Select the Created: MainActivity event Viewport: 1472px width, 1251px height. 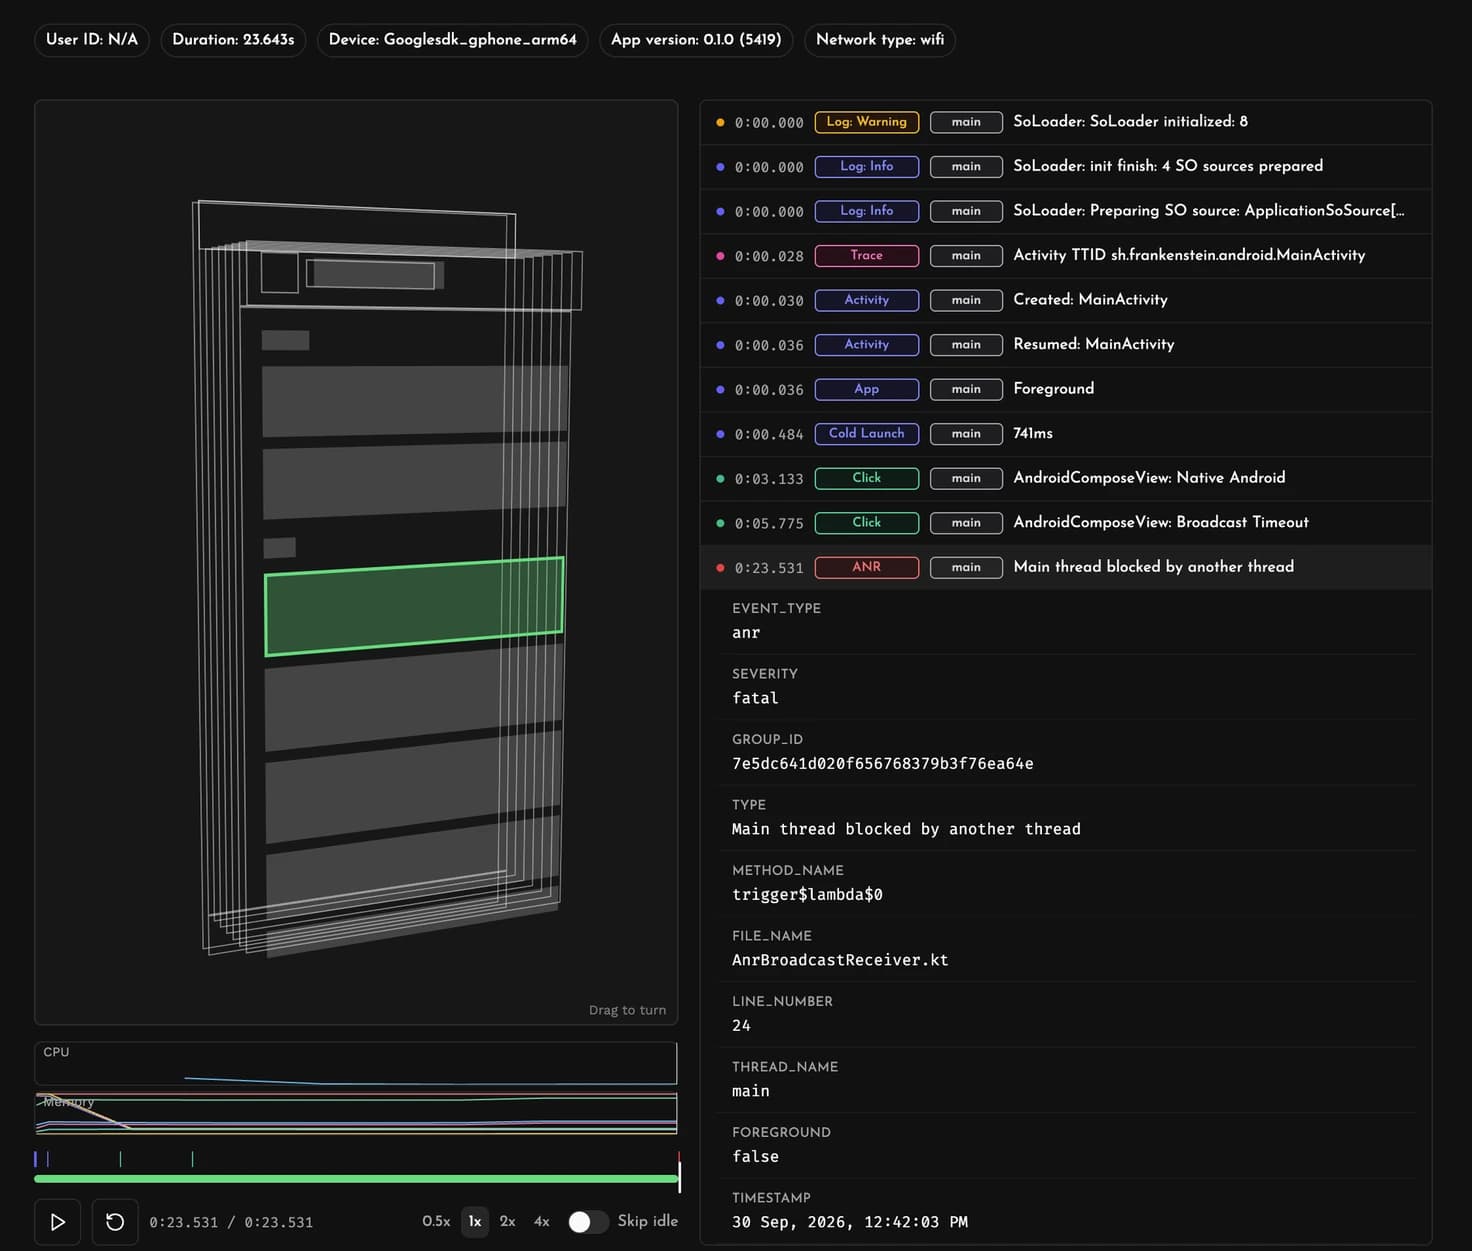click(1066, 300)
